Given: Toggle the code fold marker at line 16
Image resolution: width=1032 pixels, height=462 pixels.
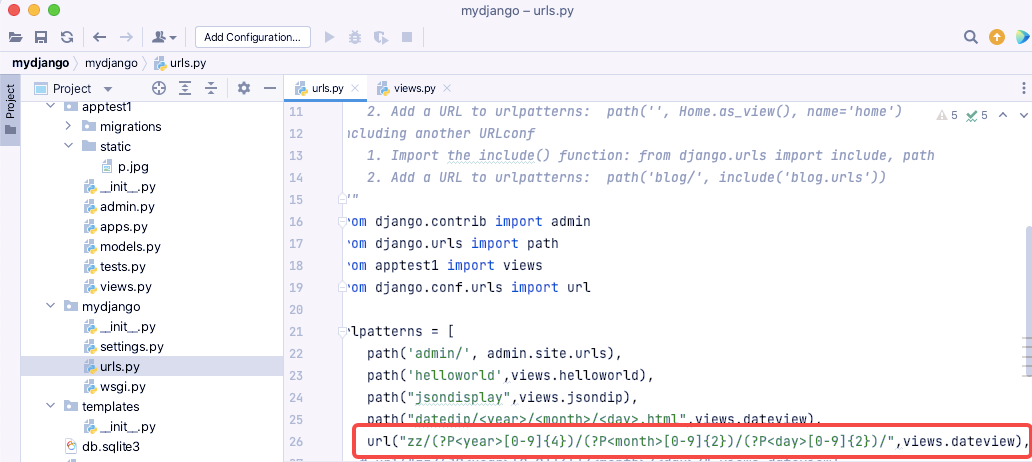Looking at the screenshot, I should (342, 222).
